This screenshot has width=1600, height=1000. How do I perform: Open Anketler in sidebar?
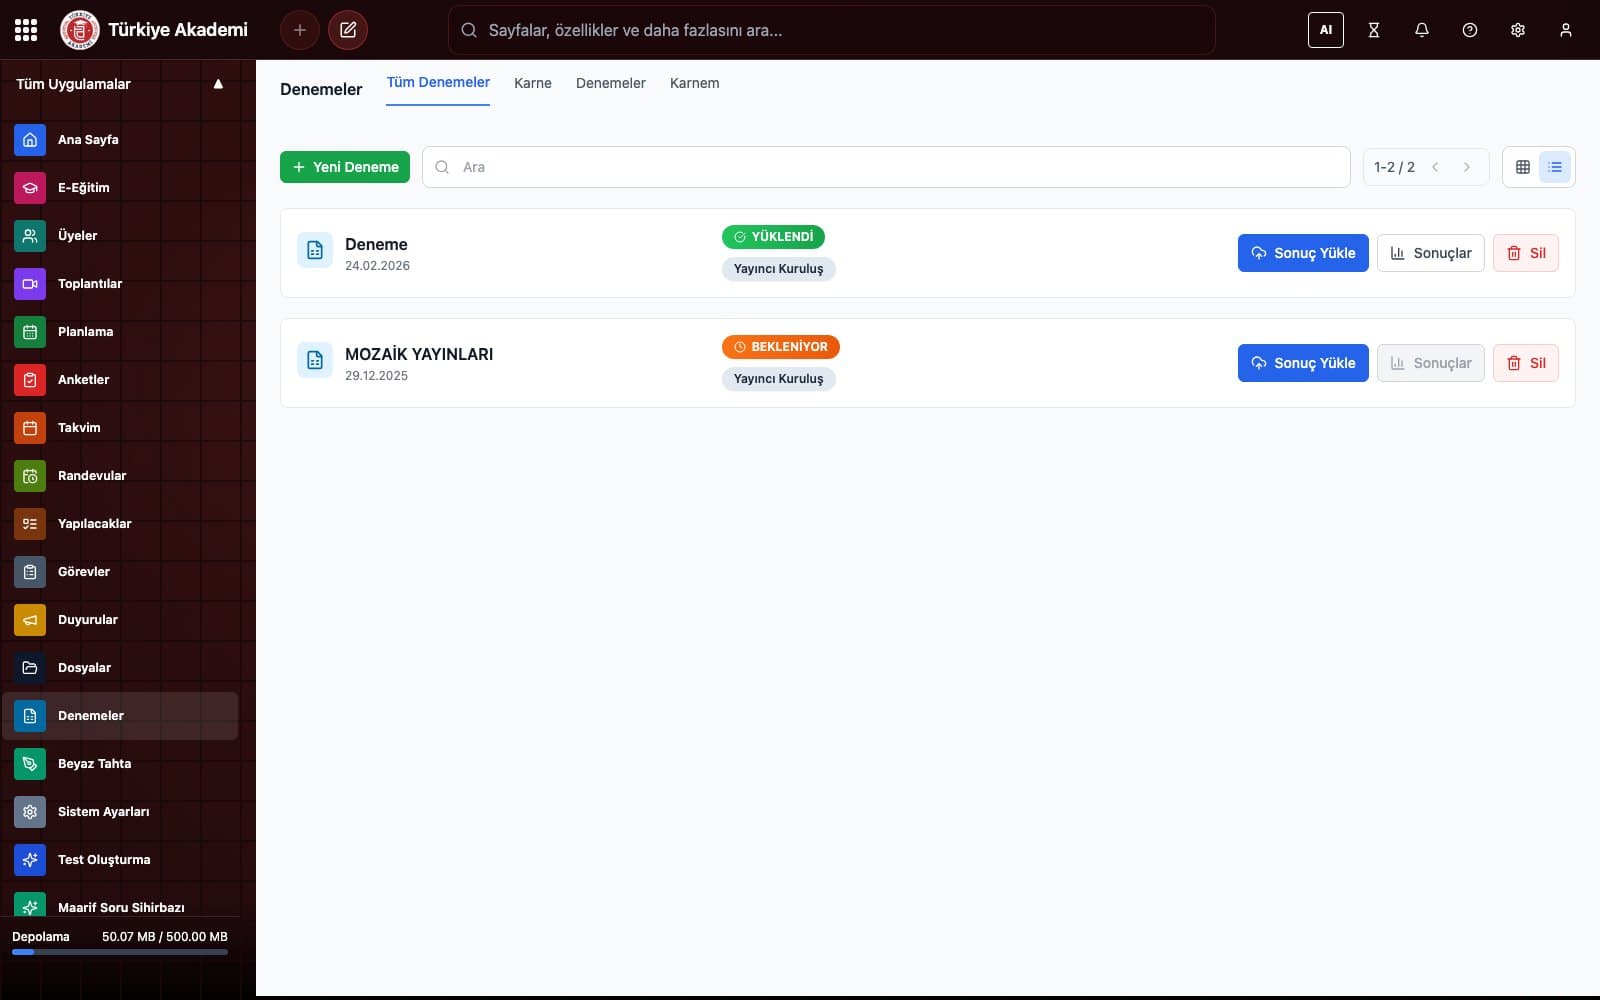(x=120, y=380)
